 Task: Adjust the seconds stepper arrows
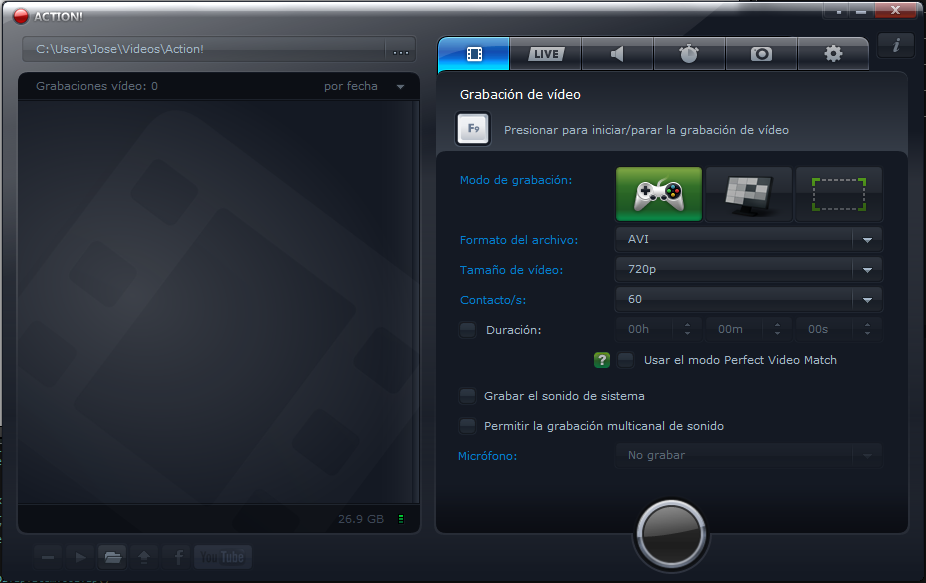click(x=867, y=330)
